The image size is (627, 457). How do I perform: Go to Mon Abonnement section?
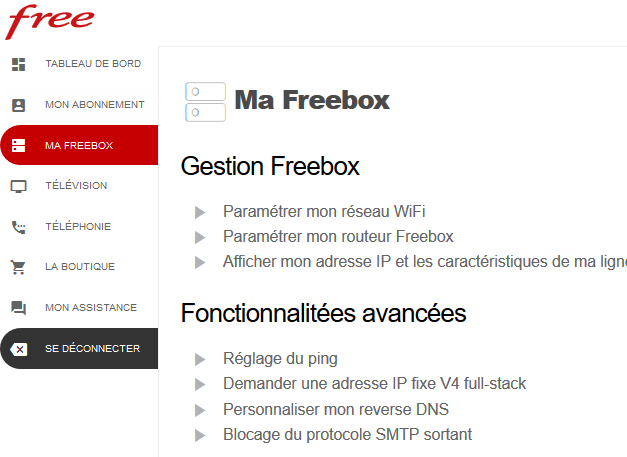pyautogui.click(x=95, y=105)
